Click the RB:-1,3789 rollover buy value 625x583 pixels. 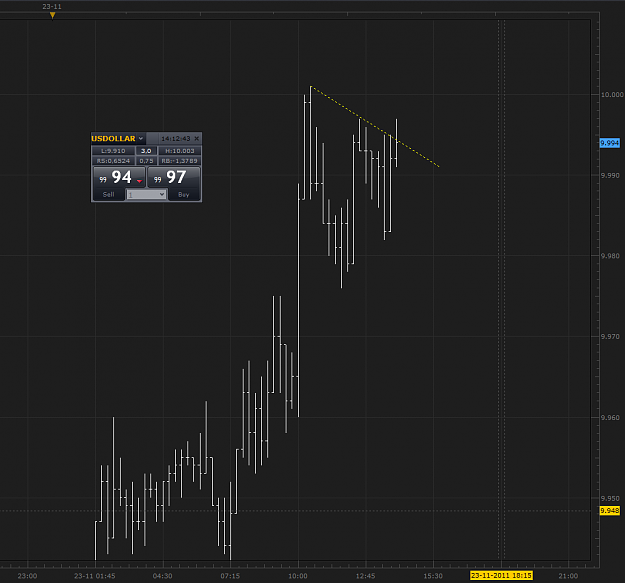pyautogui.click(x=180, y=161)
